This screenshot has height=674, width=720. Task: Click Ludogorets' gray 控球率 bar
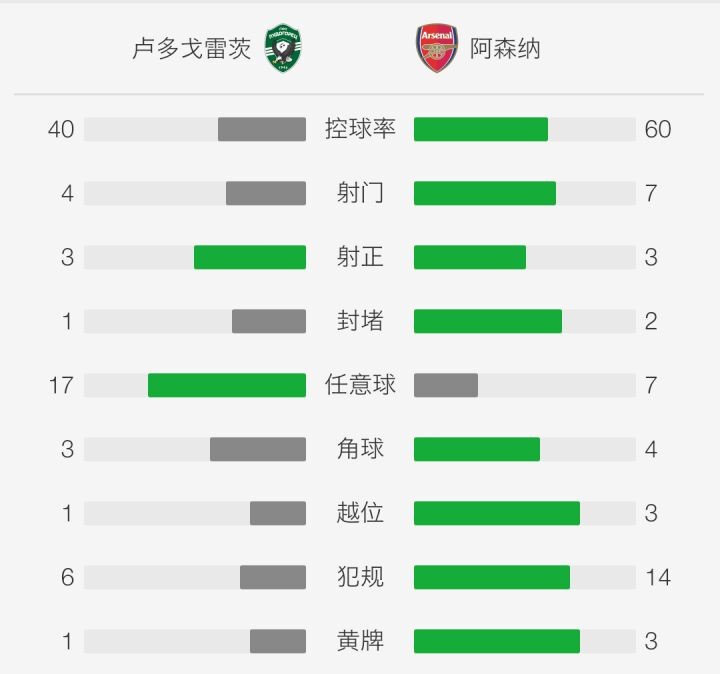[x=262, y=129]
